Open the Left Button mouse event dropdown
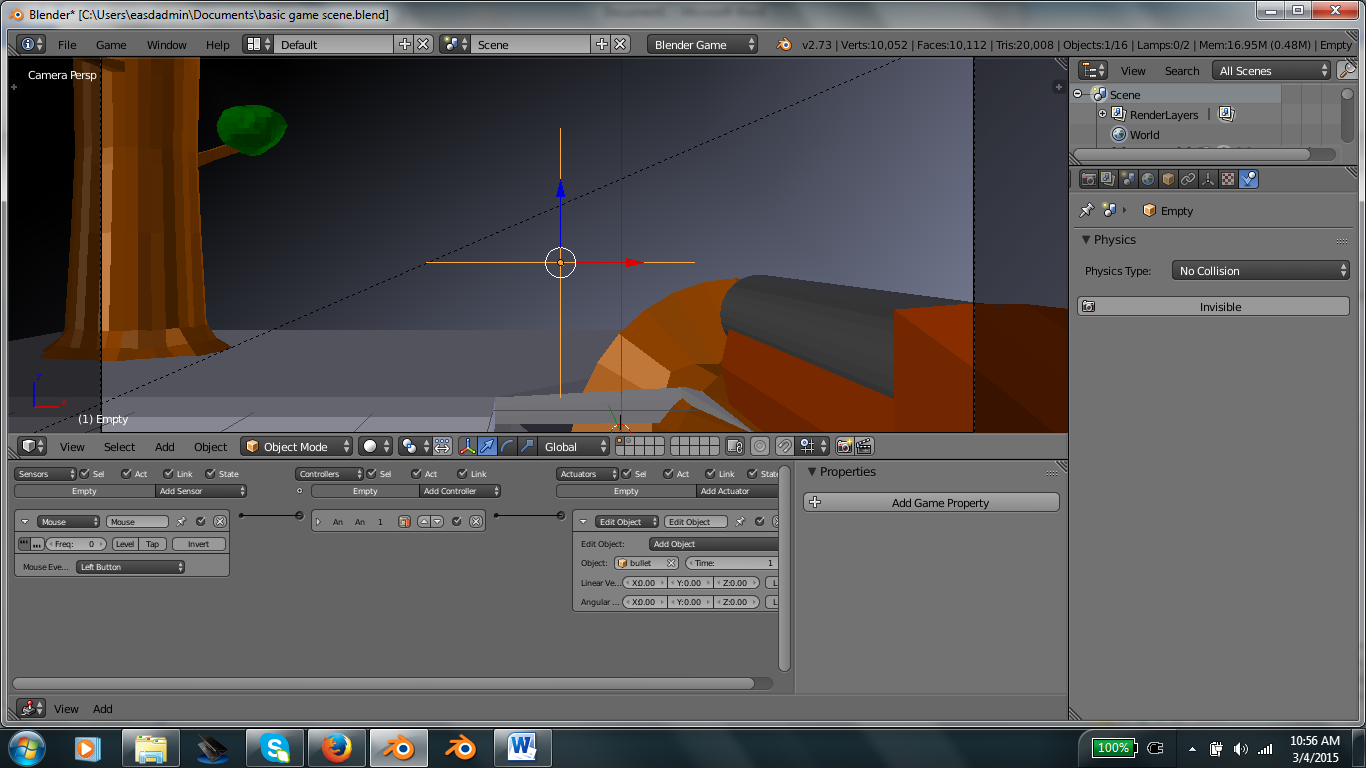The width and height of the screenshot is (1366, 768). tap(131, 567)
